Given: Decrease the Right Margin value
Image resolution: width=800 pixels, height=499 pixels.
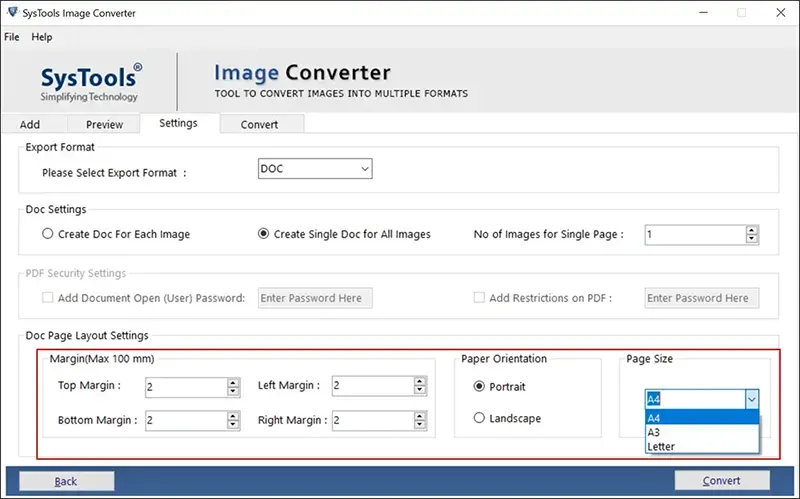Looking at the screenshot, I should 420,426.
